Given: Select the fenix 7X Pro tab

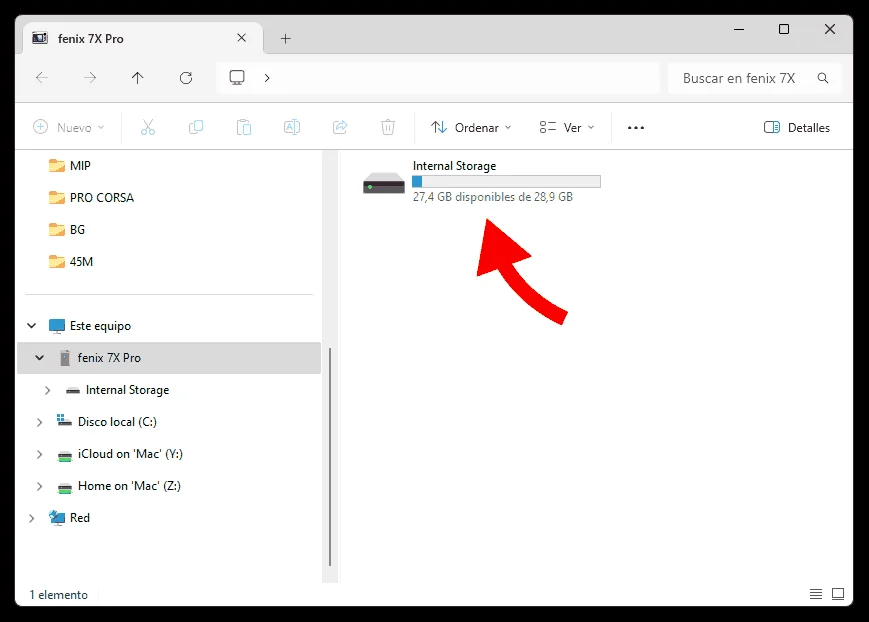Looking at the screenshot, I should tap(143, 38).
